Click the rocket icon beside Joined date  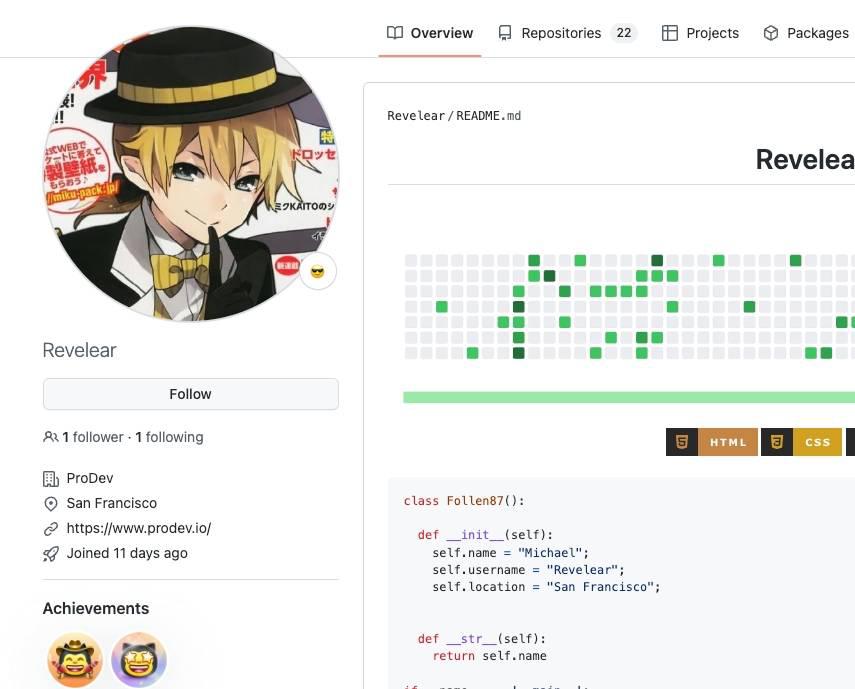(x=51, y=554)
